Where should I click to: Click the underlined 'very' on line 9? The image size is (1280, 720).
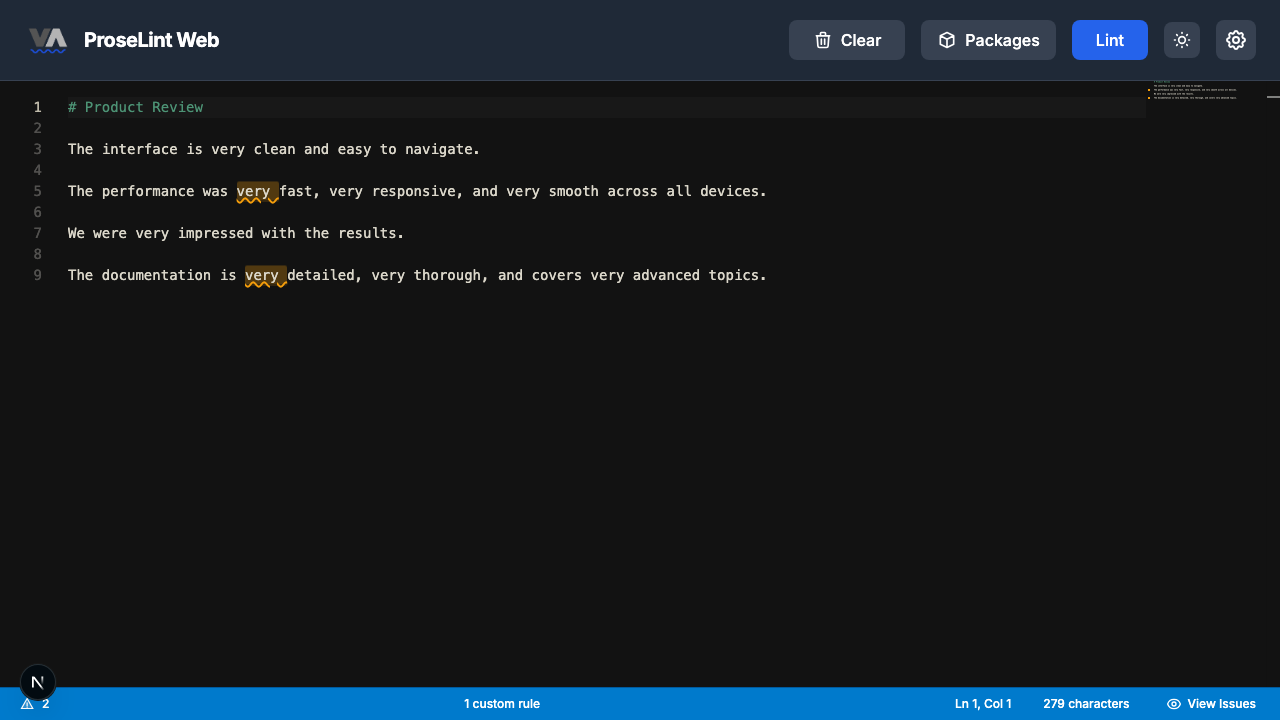[x=262, y=275]
